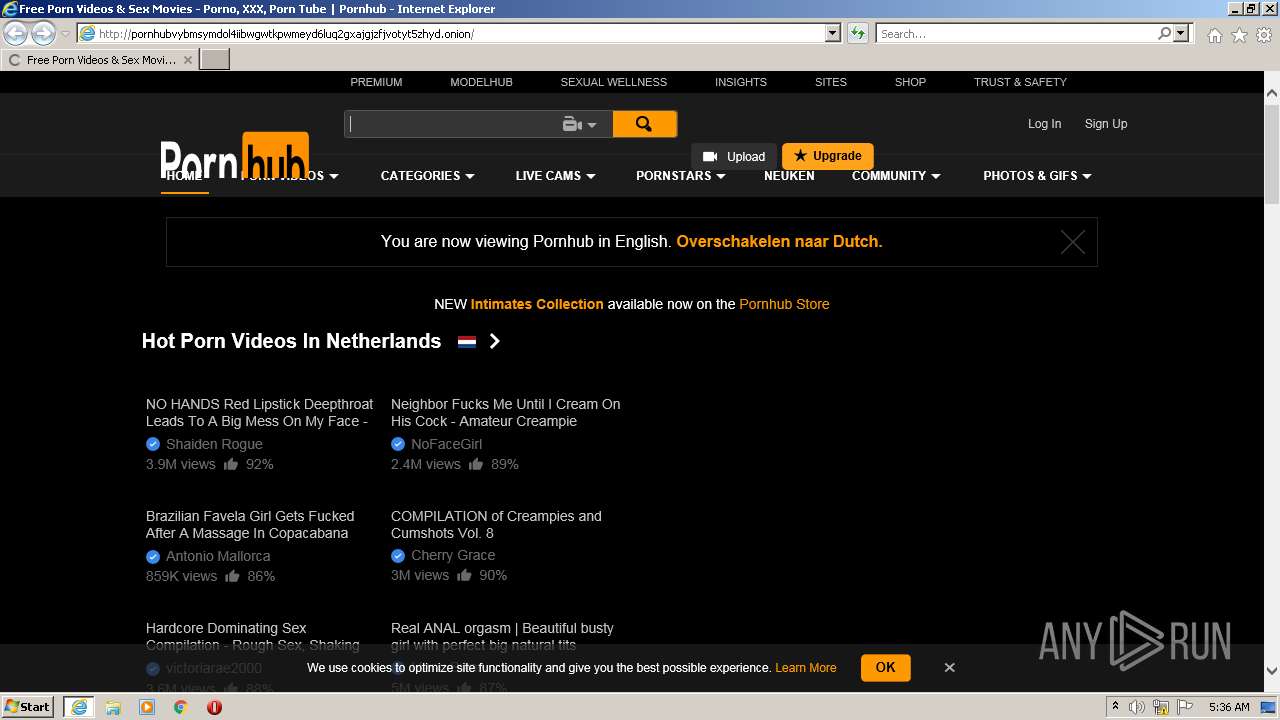Accept cookies with the OK button
Screen dimensions: 1280x720
click(x=885, y=667)
